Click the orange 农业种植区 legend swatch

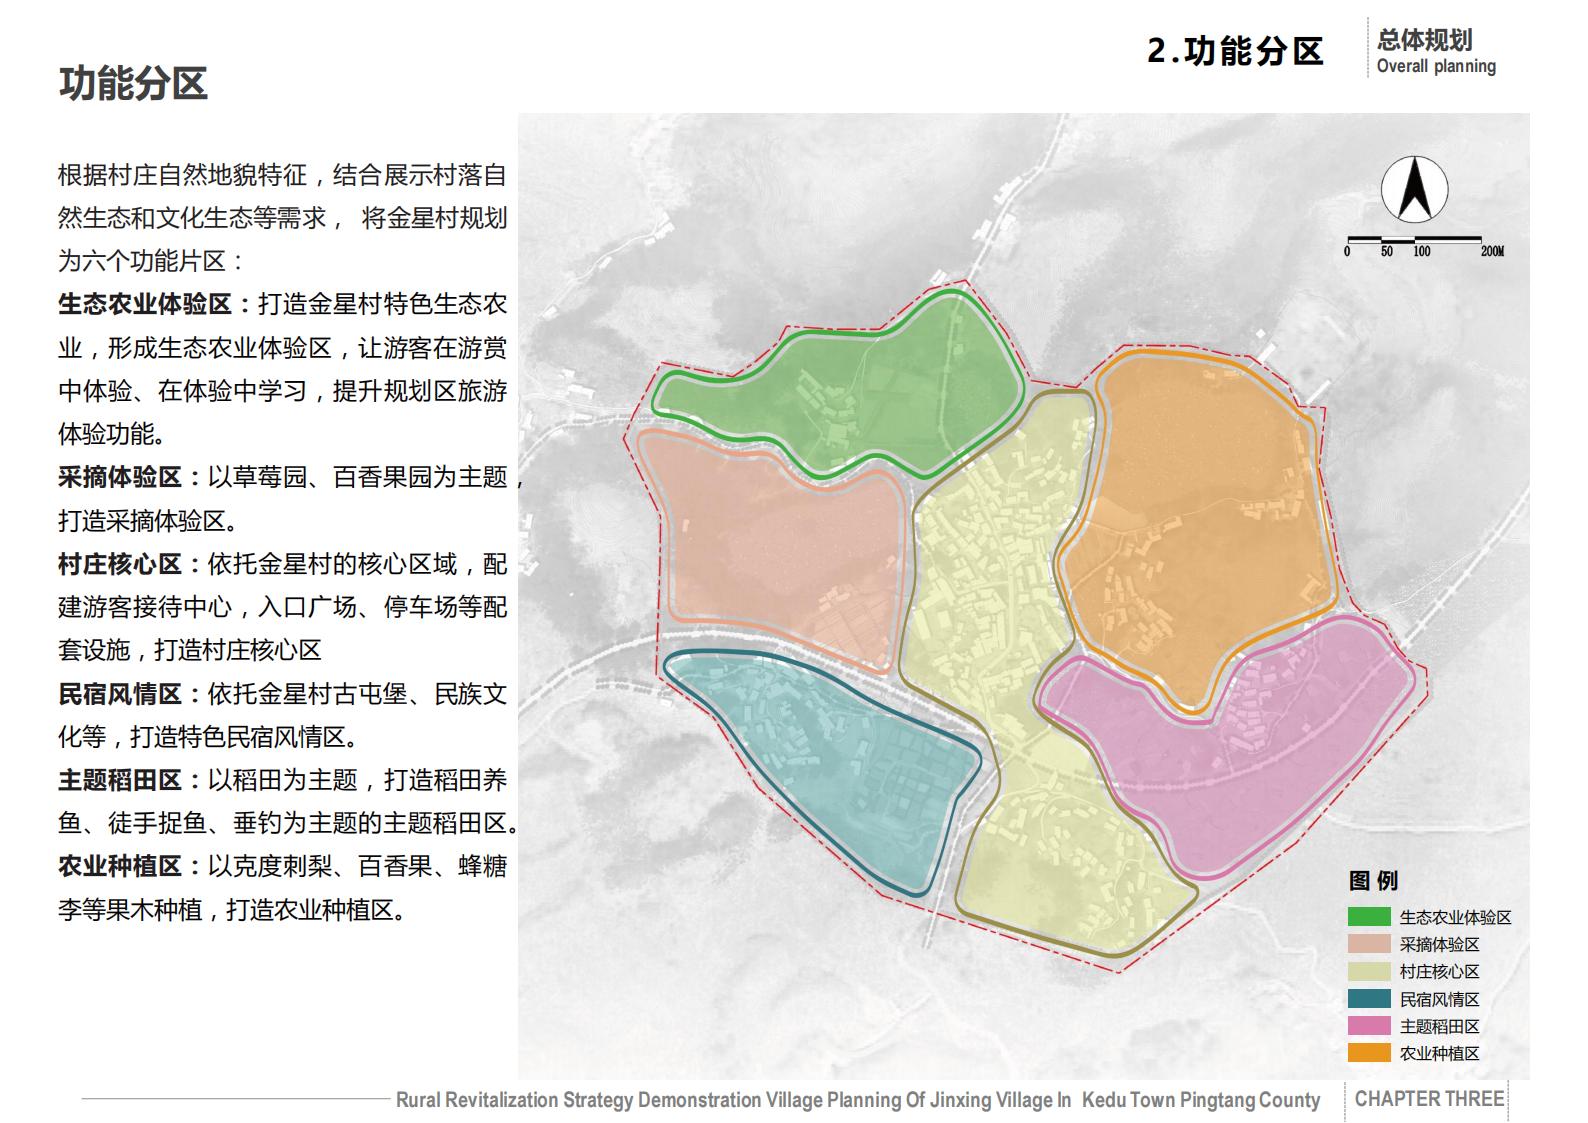(1368, 1053)
